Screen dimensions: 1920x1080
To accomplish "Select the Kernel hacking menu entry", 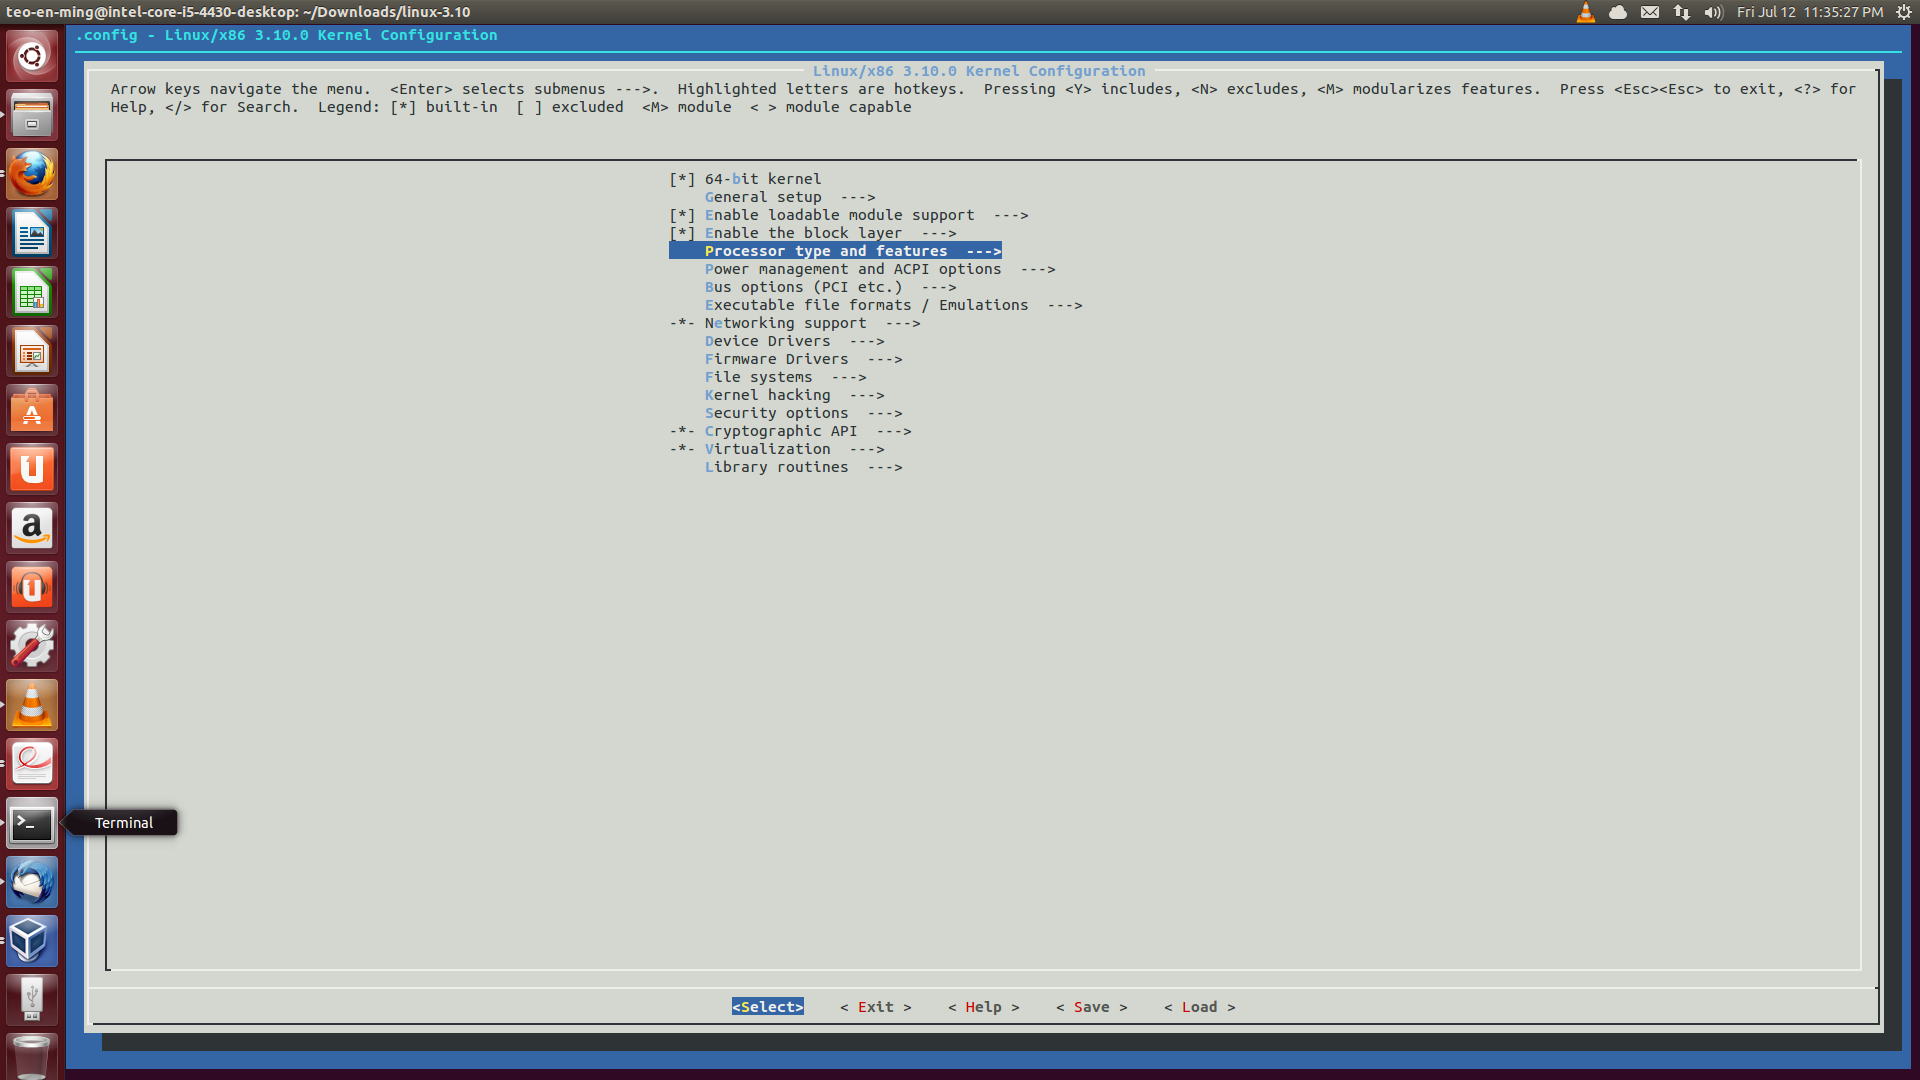I will click(767, 395).
